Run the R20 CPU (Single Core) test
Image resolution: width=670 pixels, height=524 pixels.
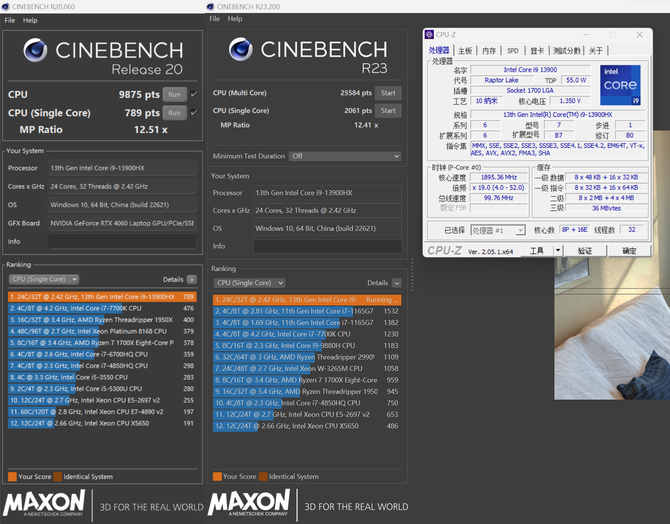pos(174,113)
